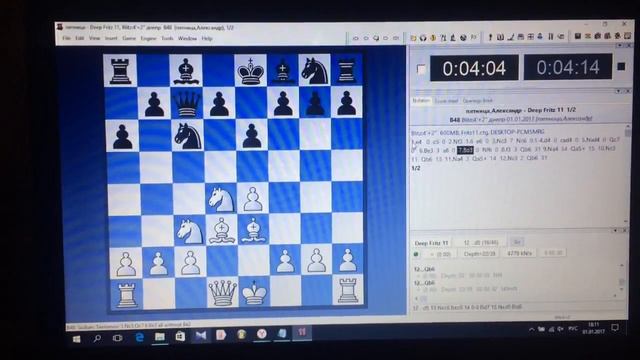Click the line graph toolbar icon
This screenshot has width=640, height=360.
pyautogui.click(x=511, y=37)
